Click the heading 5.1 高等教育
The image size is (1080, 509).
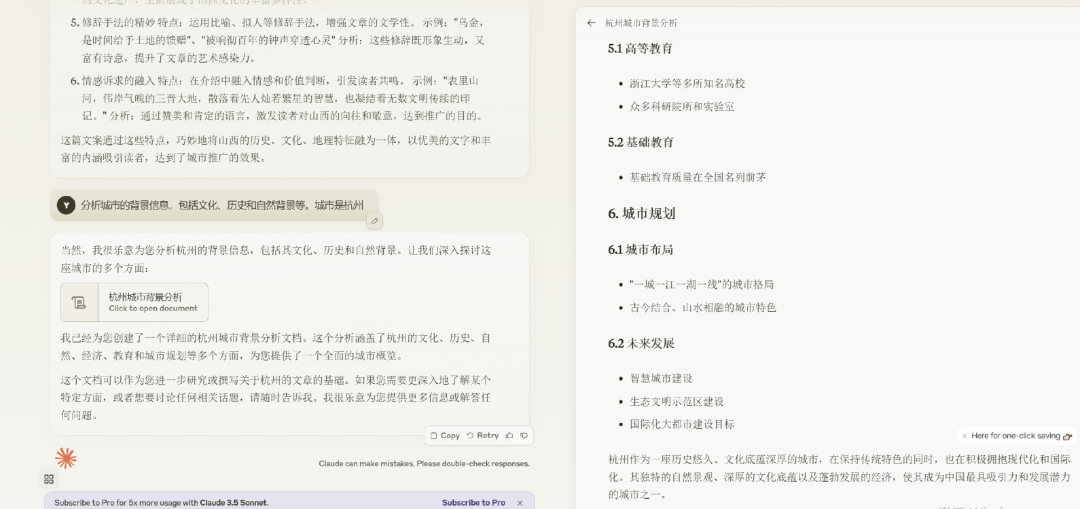click(x=640, y=48)
